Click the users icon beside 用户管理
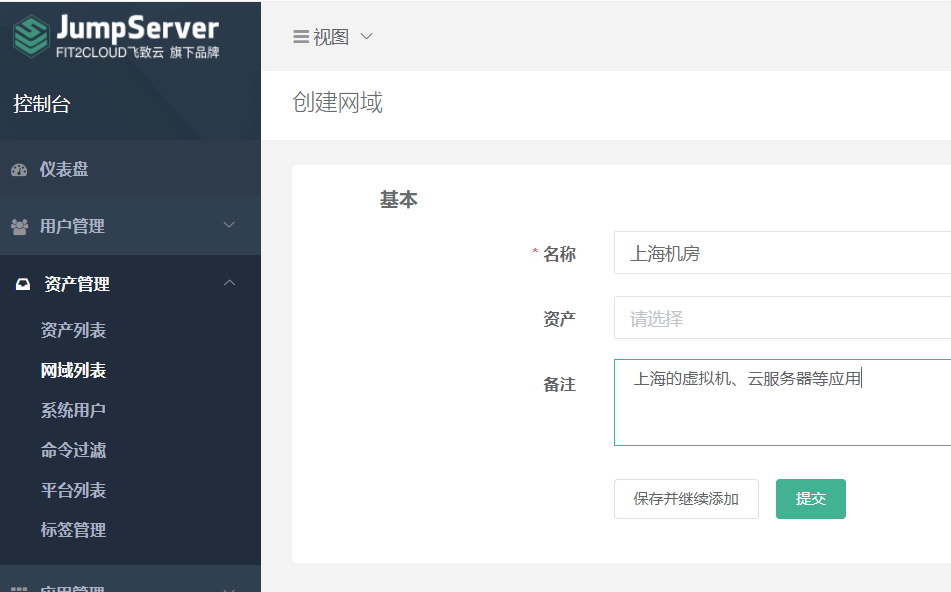Image resolution: width=951 pixels, height=592 pixels. (x=19, y=227)
